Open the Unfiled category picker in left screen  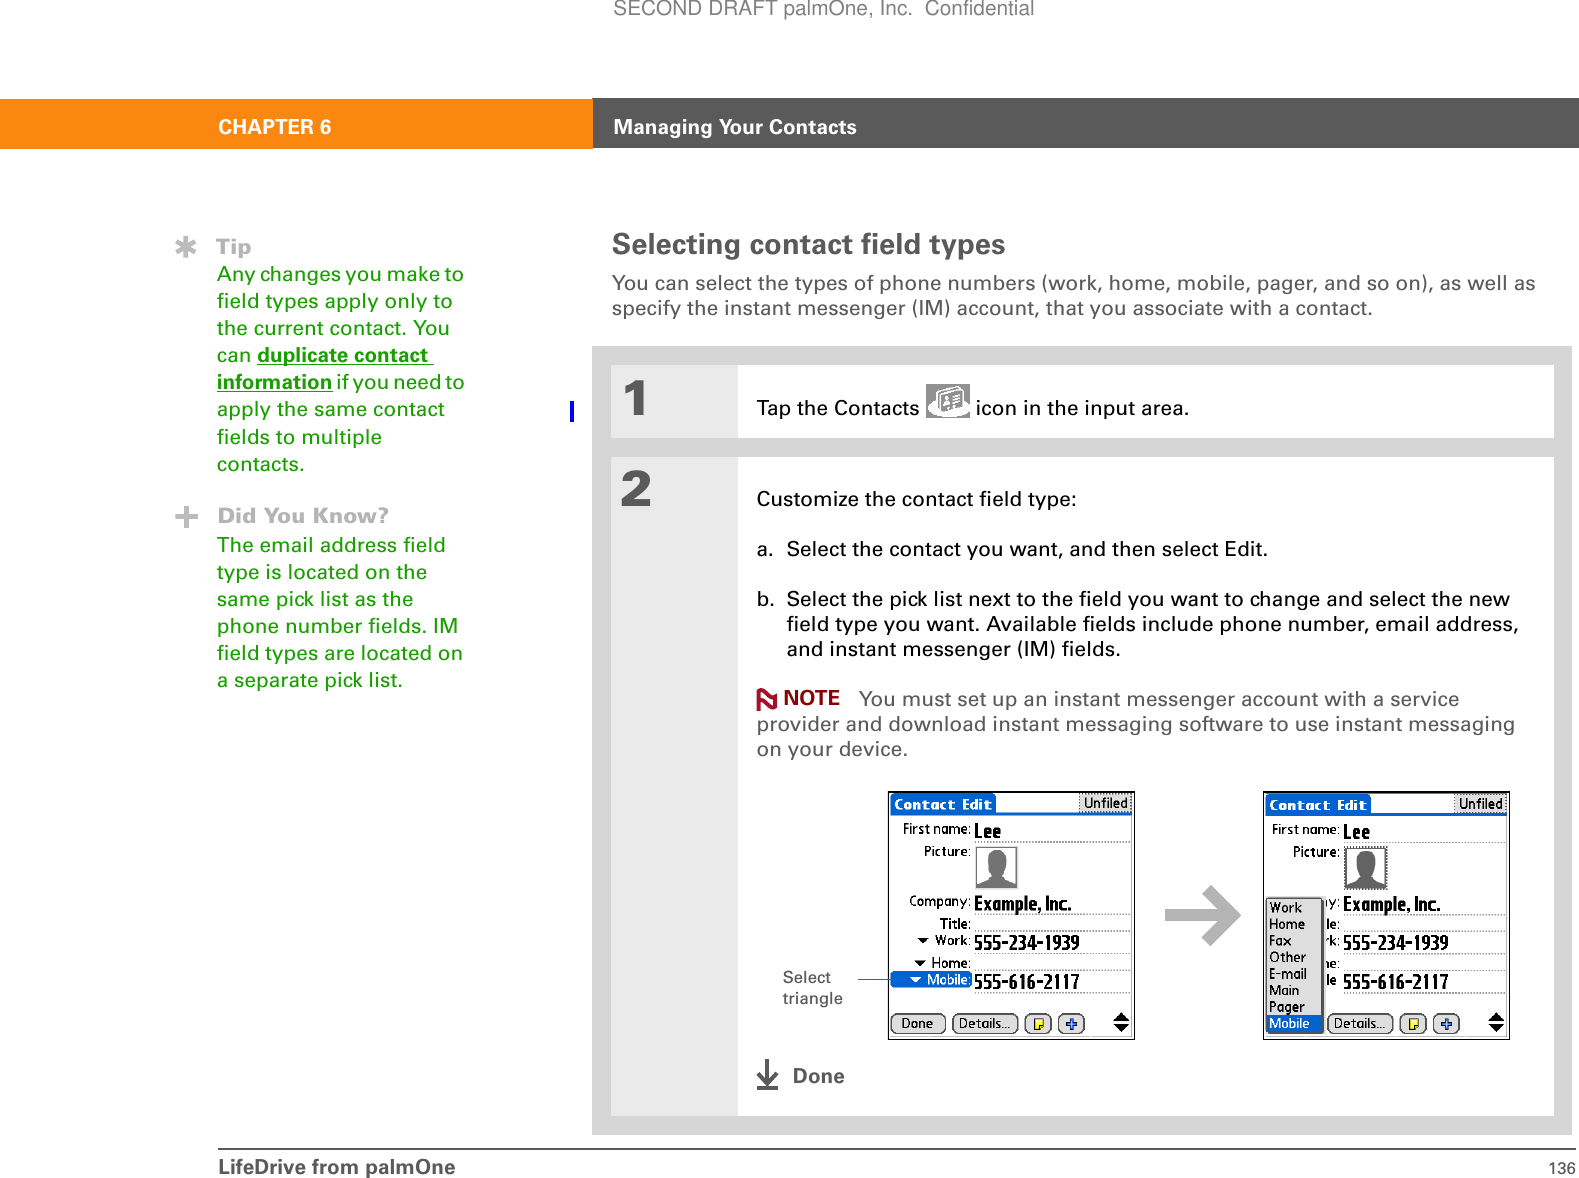[x=1105, y=803]
